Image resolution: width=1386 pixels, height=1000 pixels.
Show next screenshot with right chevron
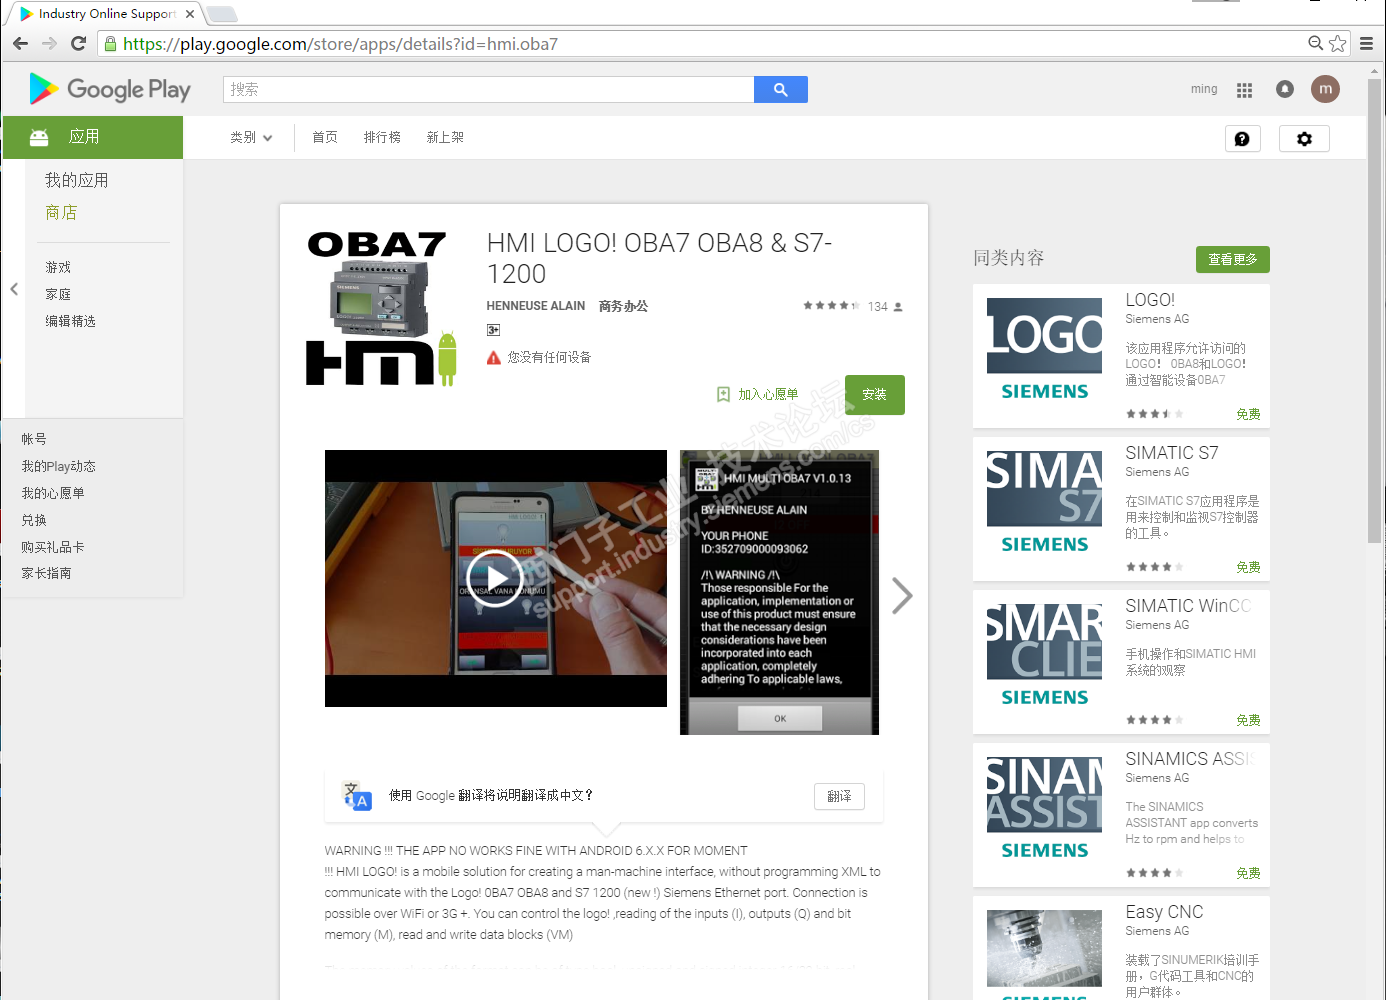pos(902,595)
